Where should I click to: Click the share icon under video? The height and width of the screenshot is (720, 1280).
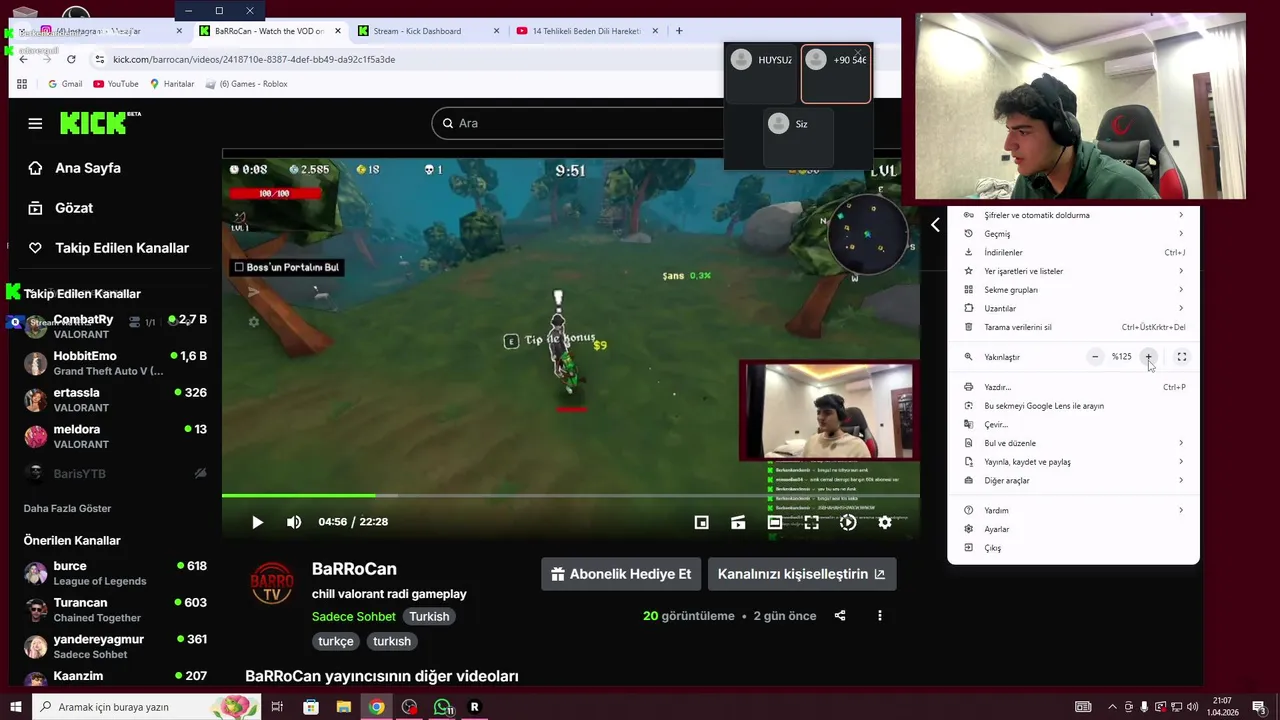click(x=840, y=616)
